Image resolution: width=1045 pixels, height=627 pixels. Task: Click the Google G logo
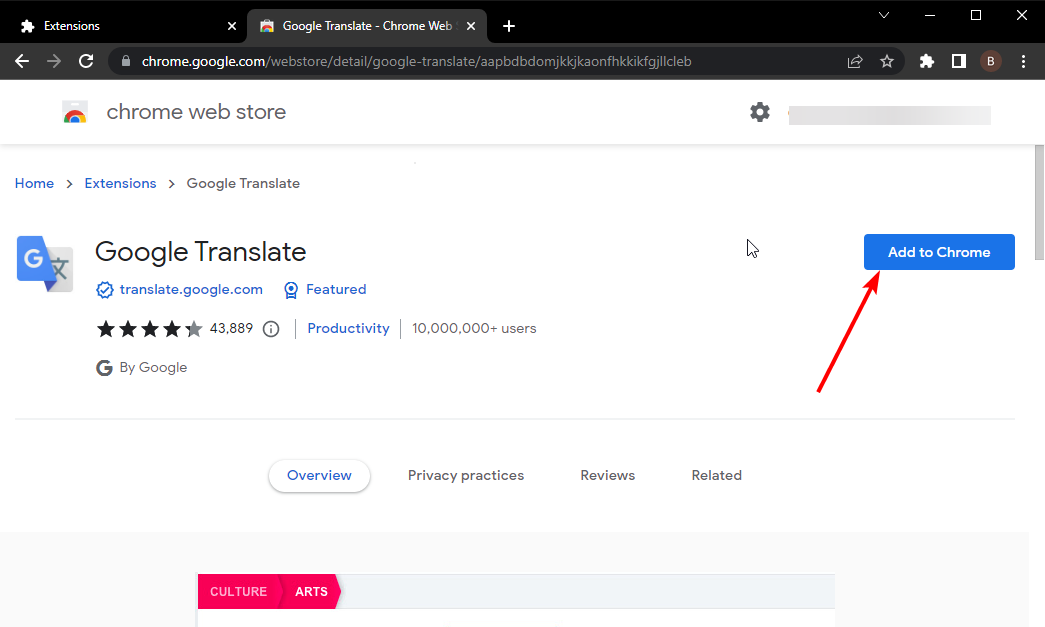104,368
